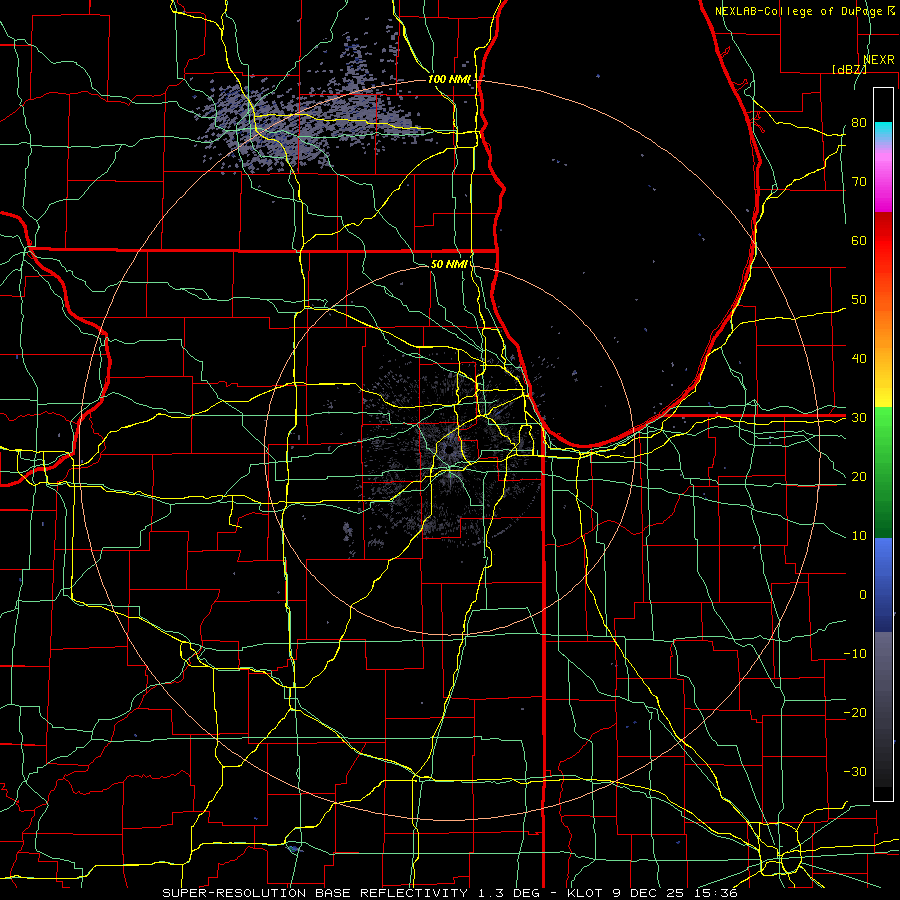Click the 30 value on dBZ scale
Image resolution: width=900 pixels, height=900 pixels.
pos(859,418)
